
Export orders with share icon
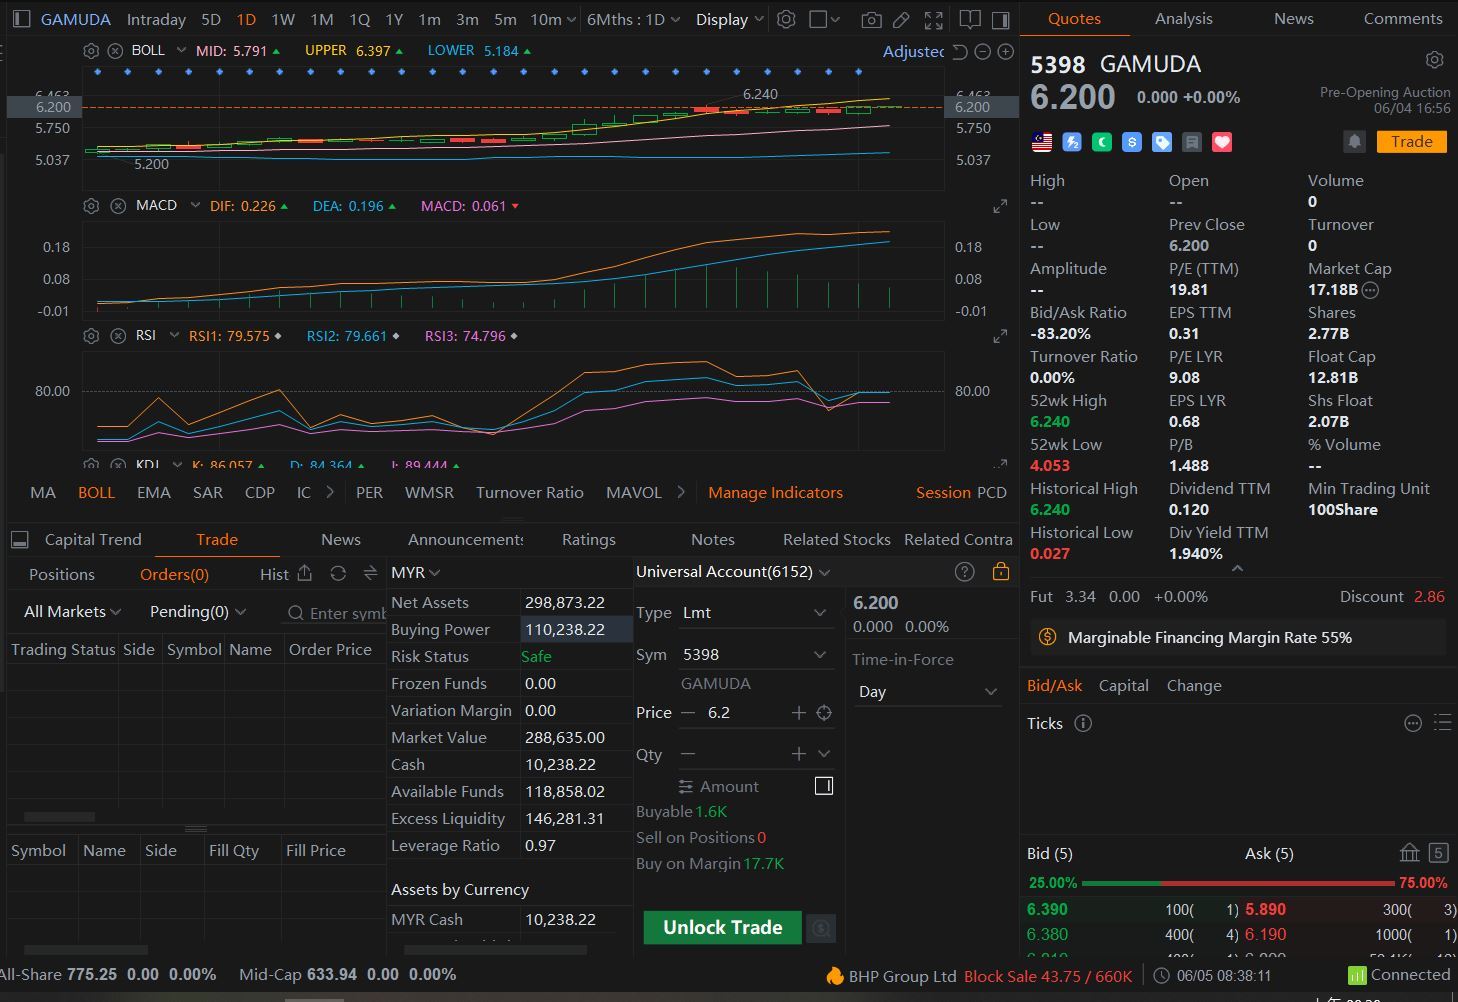(305, 573)
